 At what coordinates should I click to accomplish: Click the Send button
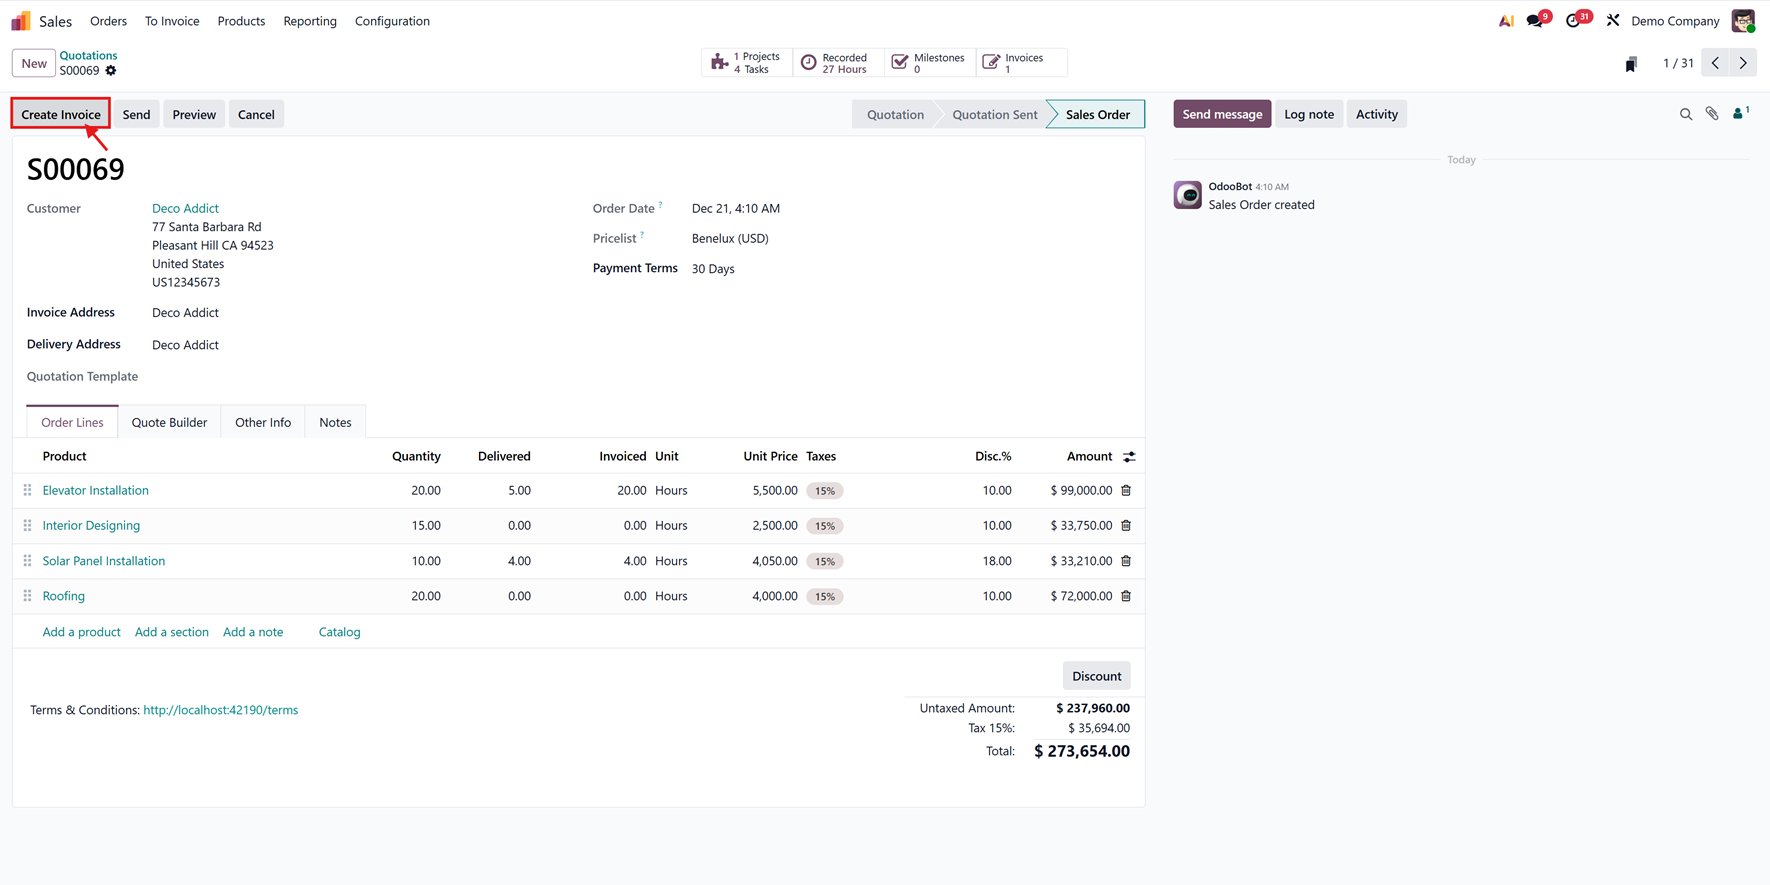coord(136,114)
